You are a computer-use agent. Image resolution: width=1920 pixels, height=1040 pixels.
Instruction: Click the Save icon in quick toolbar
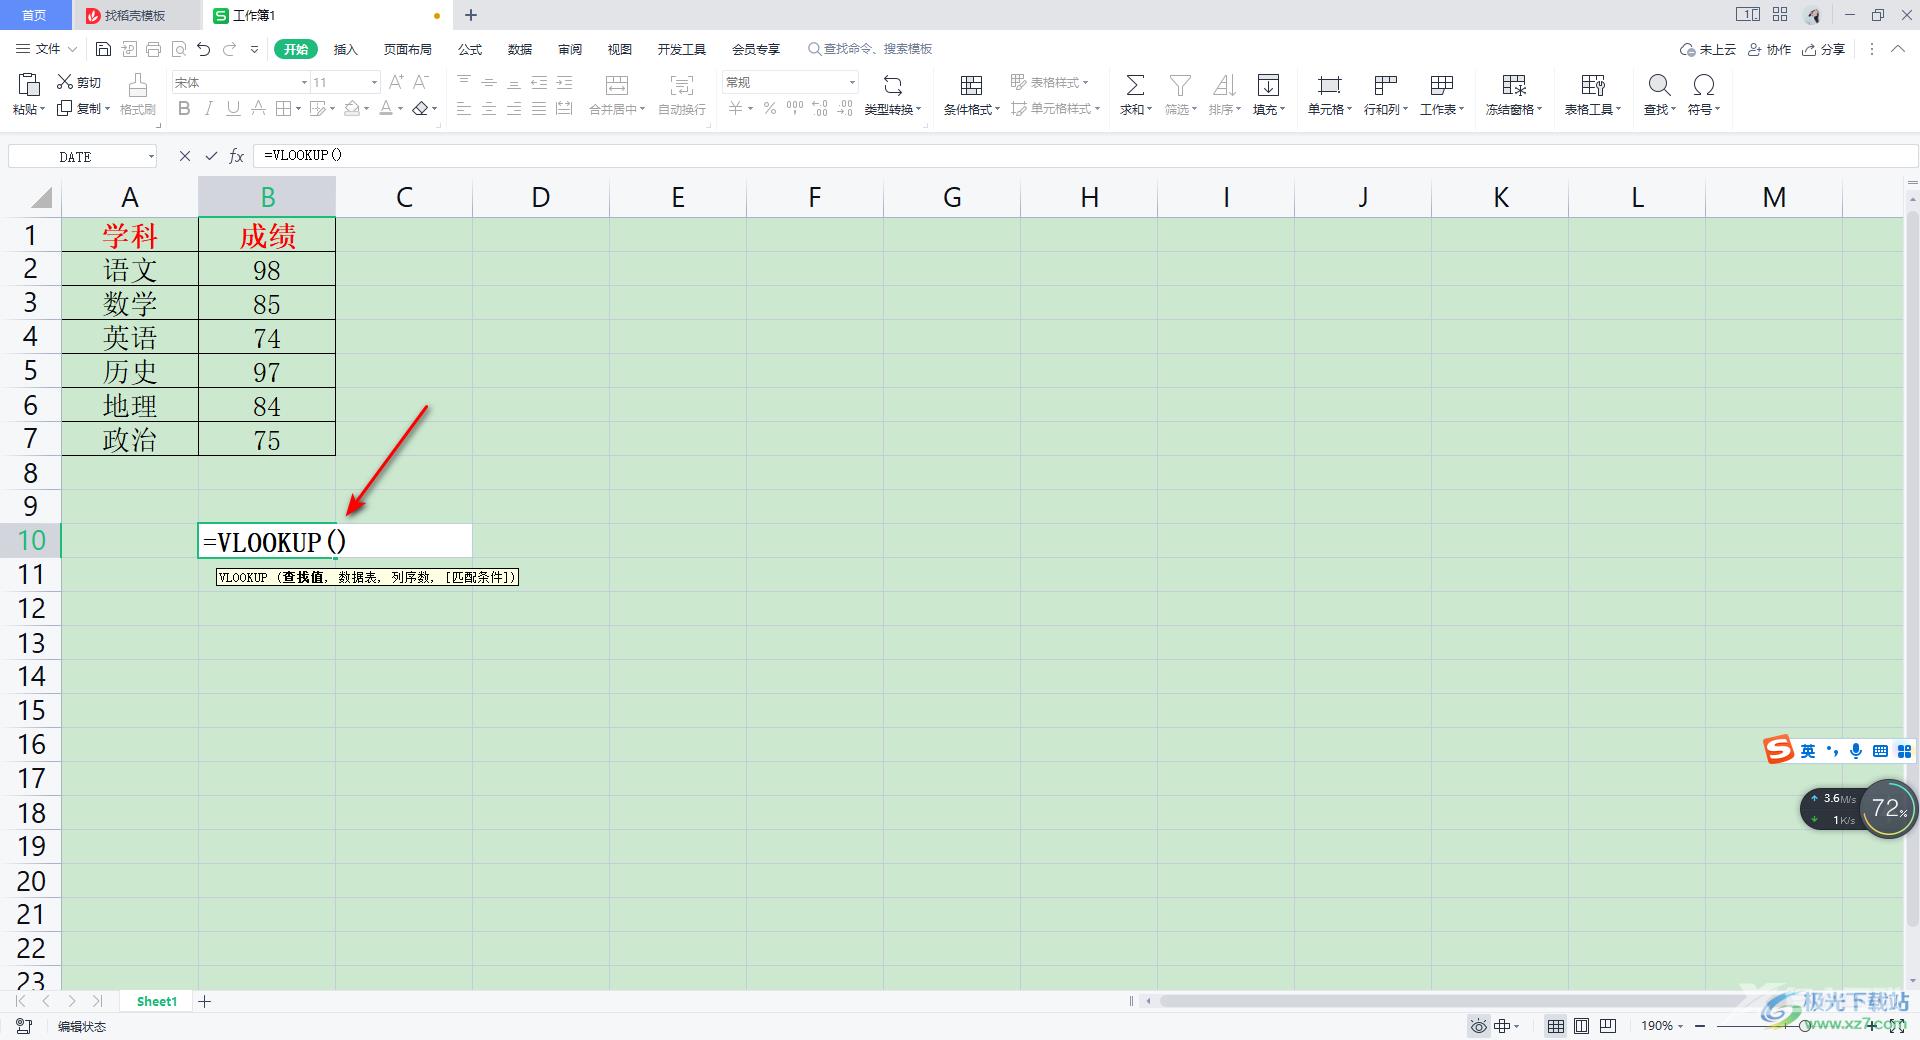coord(103,49)
